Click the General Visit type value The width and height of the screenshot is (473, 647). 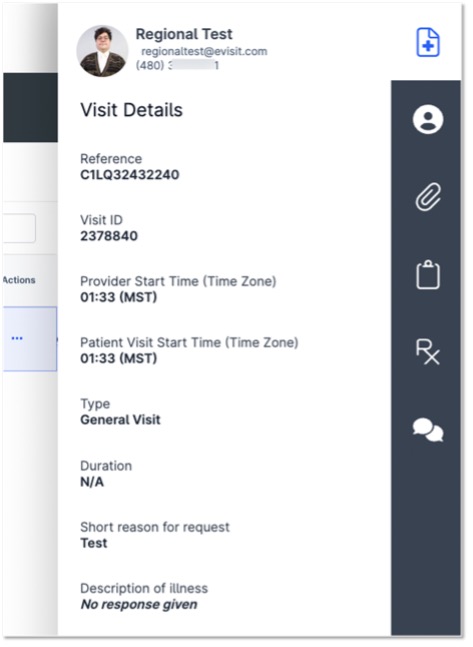[120, 420]
